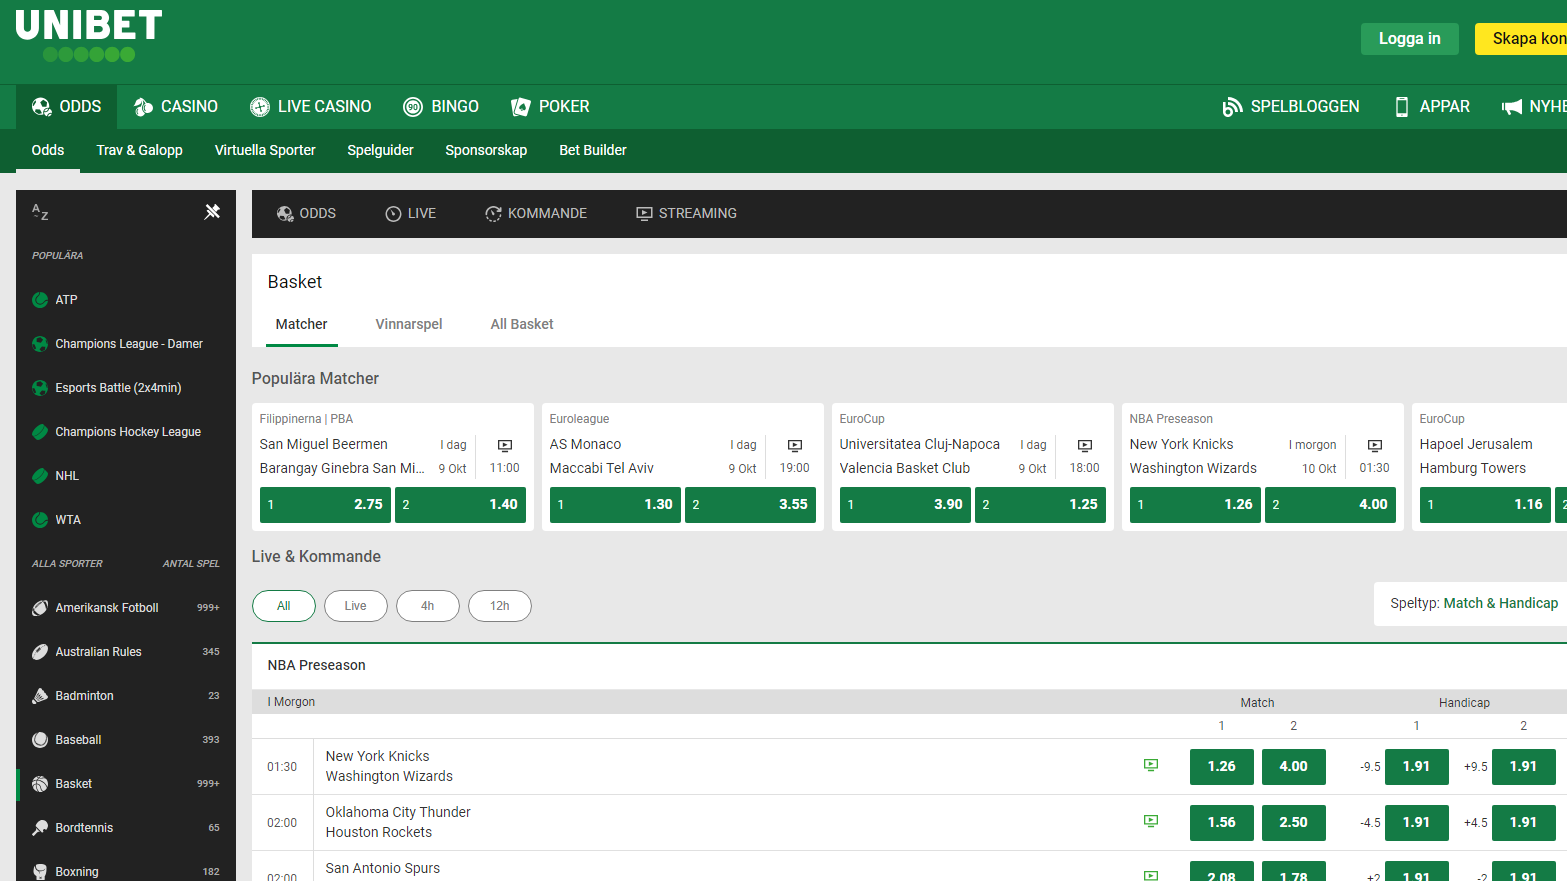This screenshot has width=1567, height=881.
Task: Open the Trav & Galopp menu item
Action: pos(139,150)
